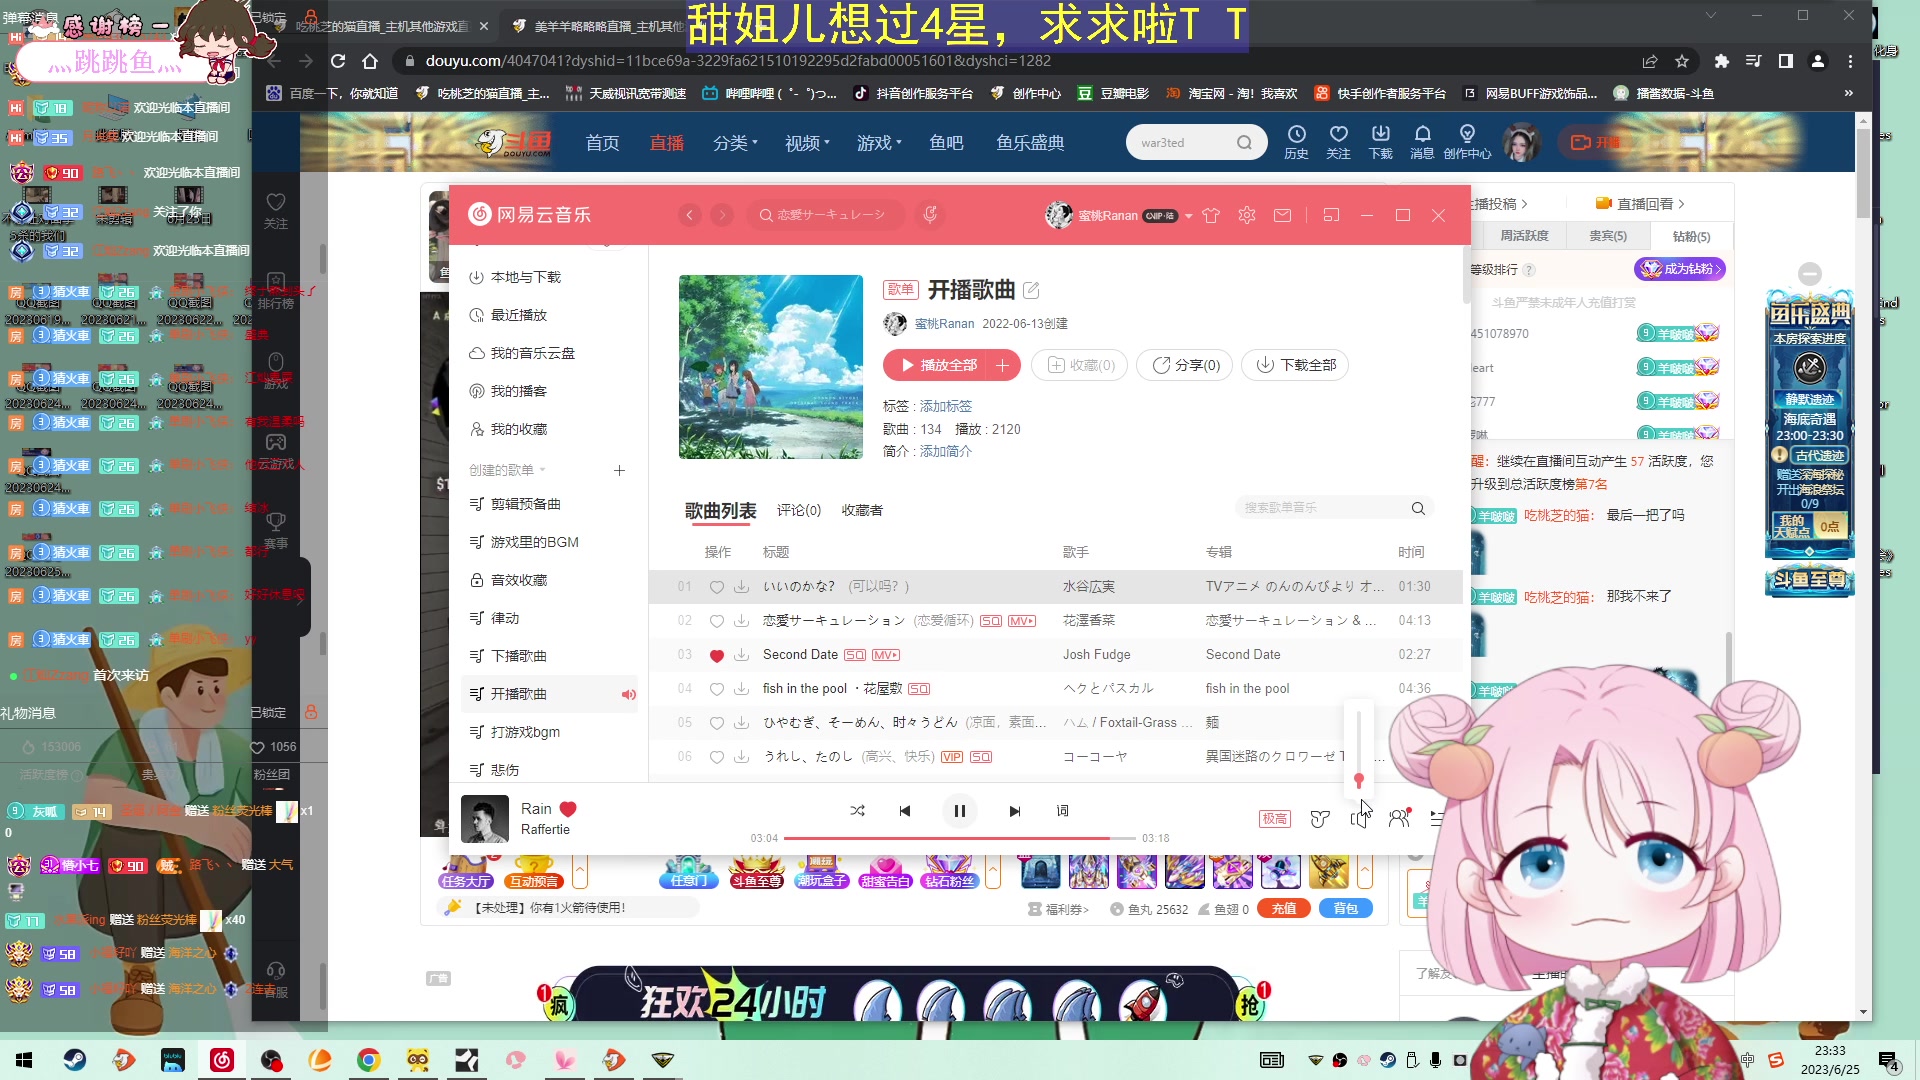Expand the 蜜桃Ranan account dropdown arrow
1920x1080 pixels.
pyautogui.click(x=1189, y=216)
